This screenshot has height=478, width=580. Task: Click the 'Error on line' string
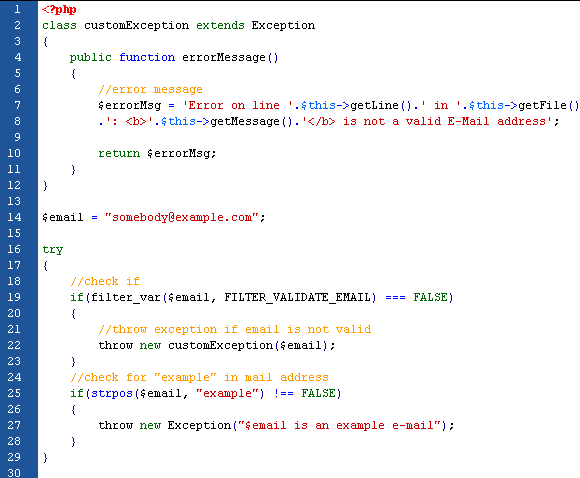tap(234, 105)
